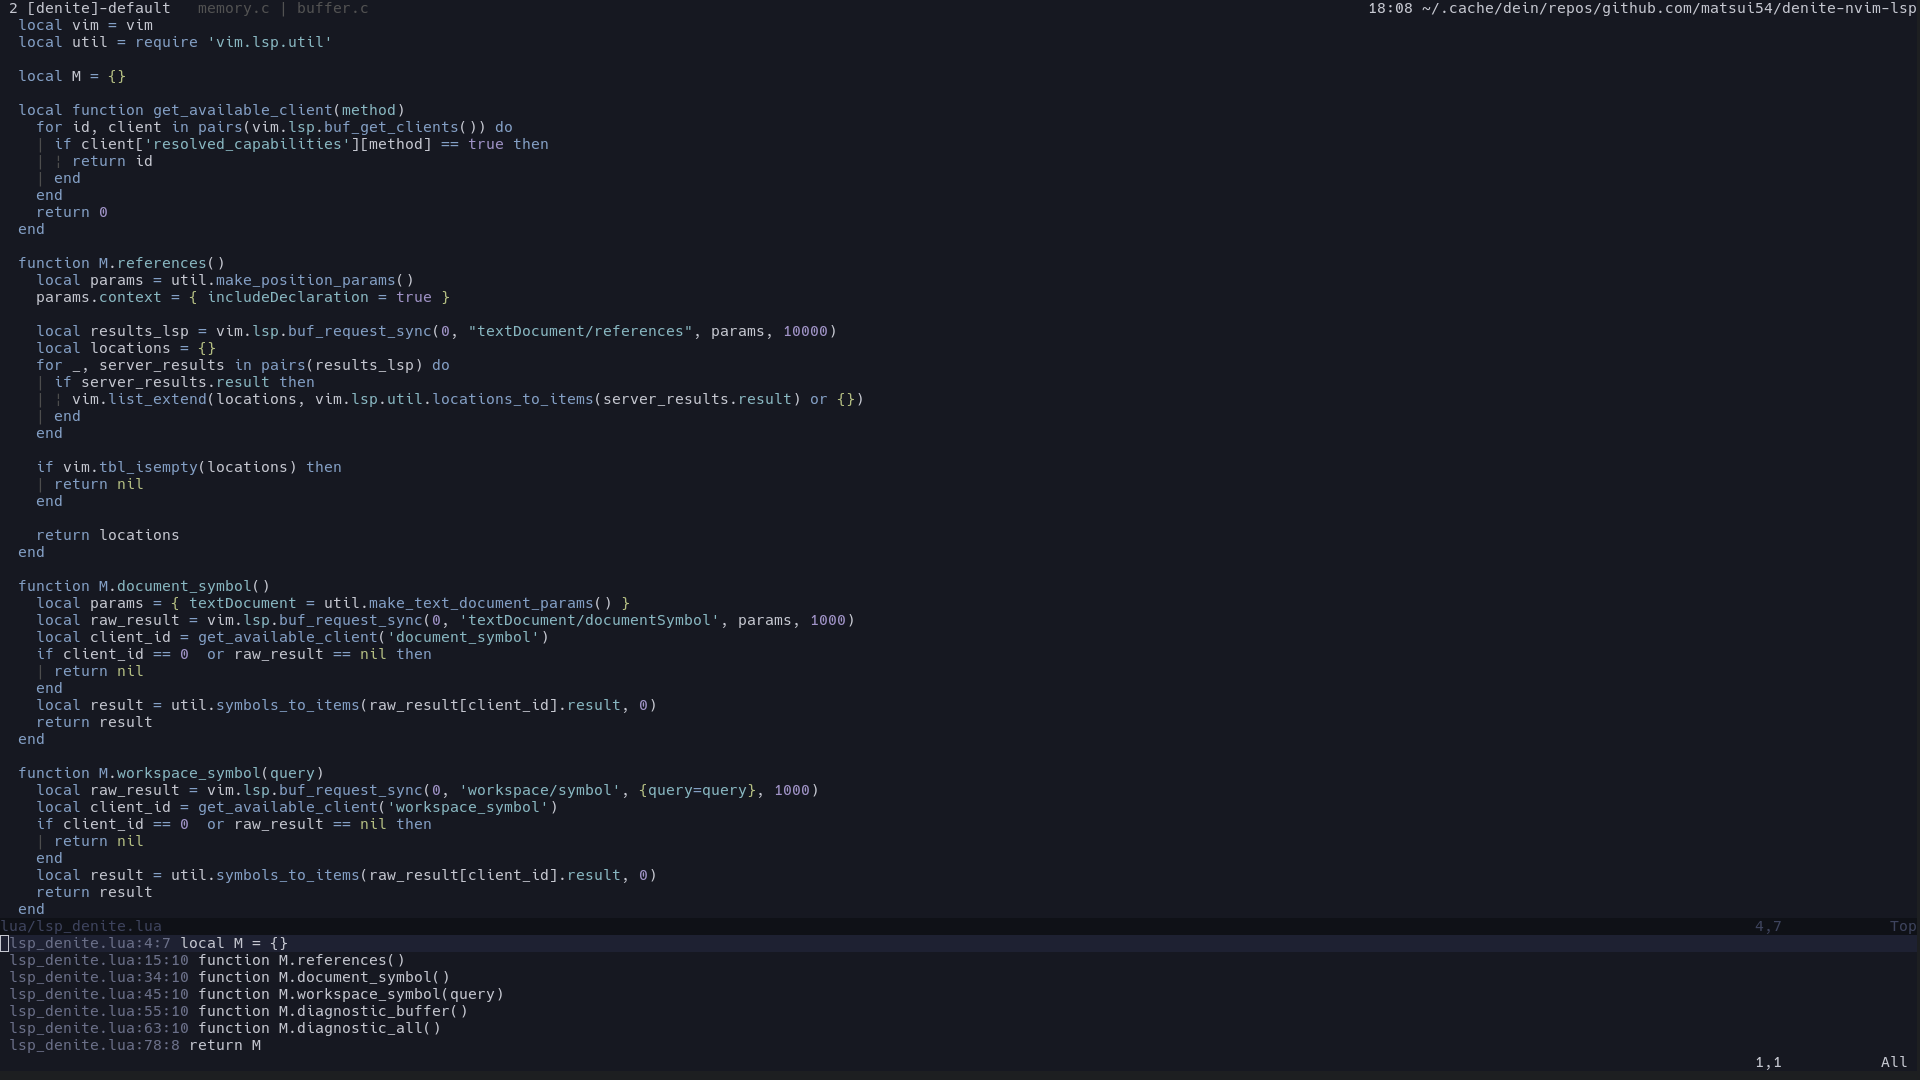Click the Top scroll position indicator
The width and height of the screenshot is (1920, 1080).
tap(1902, 926)
